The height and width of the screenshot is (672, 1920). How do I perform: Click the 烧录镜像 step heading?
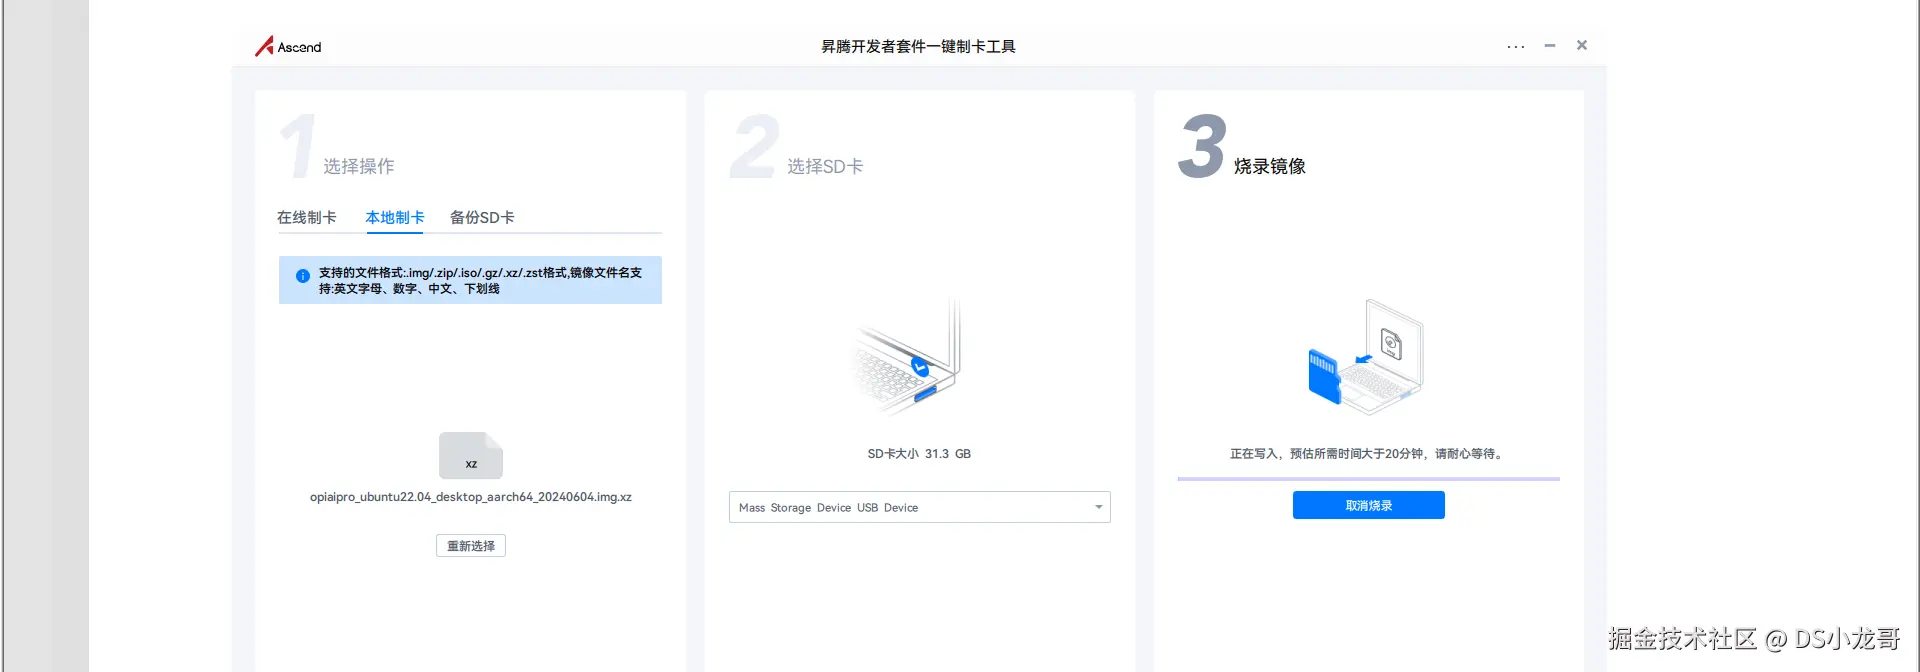pos(1270,166)
